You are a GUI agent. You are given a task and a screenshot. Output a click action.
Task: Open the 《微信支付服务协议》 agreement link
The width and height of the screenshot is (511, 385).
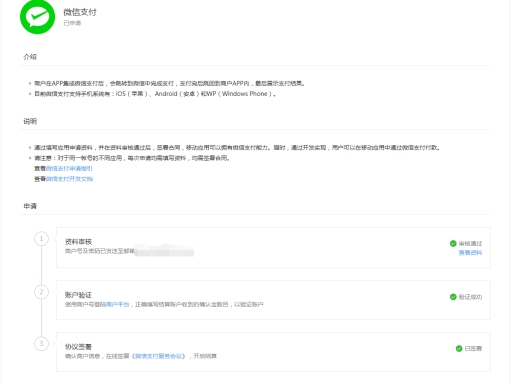[x=159, y=356]
